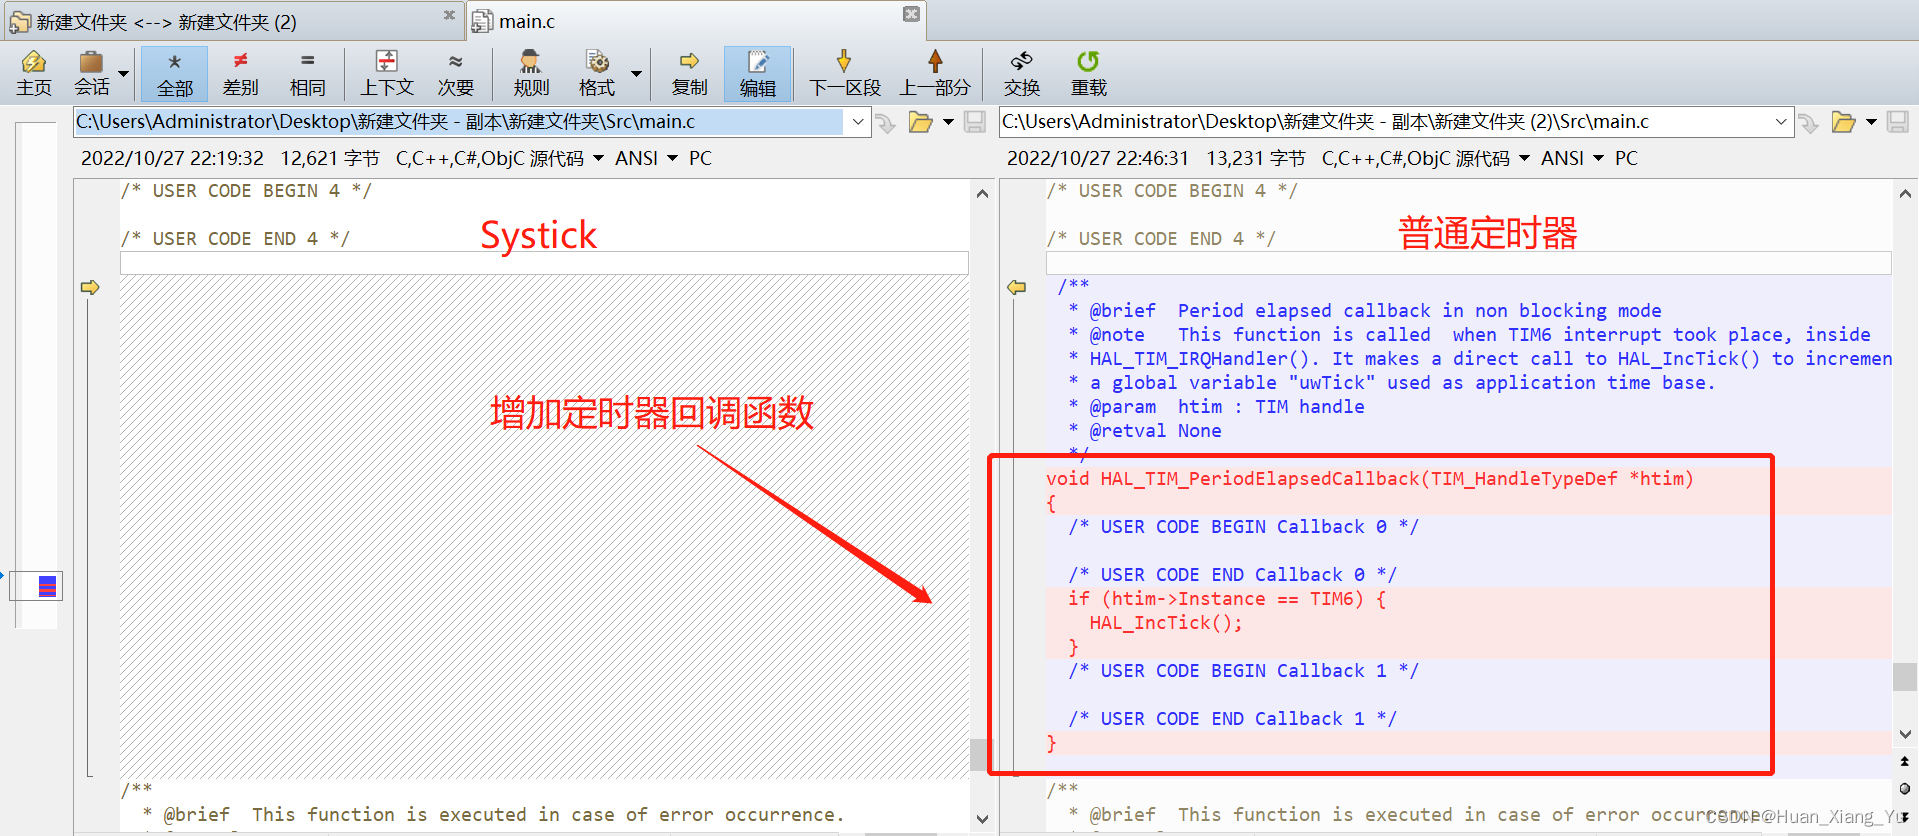1919x836 pixels.
Task: Save the left pane file
Action: pyautogui.click(x=975, y=122)
